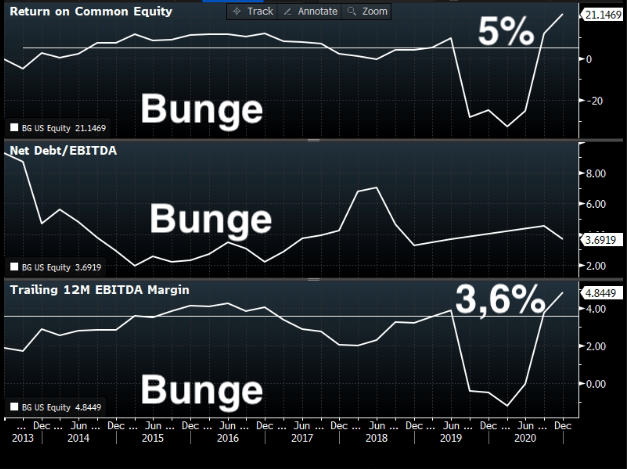Click the BG US Equity 4.8449 legend text
This screenshot has height=469, width=627.
pyautogui.click(x=61, y=407)
